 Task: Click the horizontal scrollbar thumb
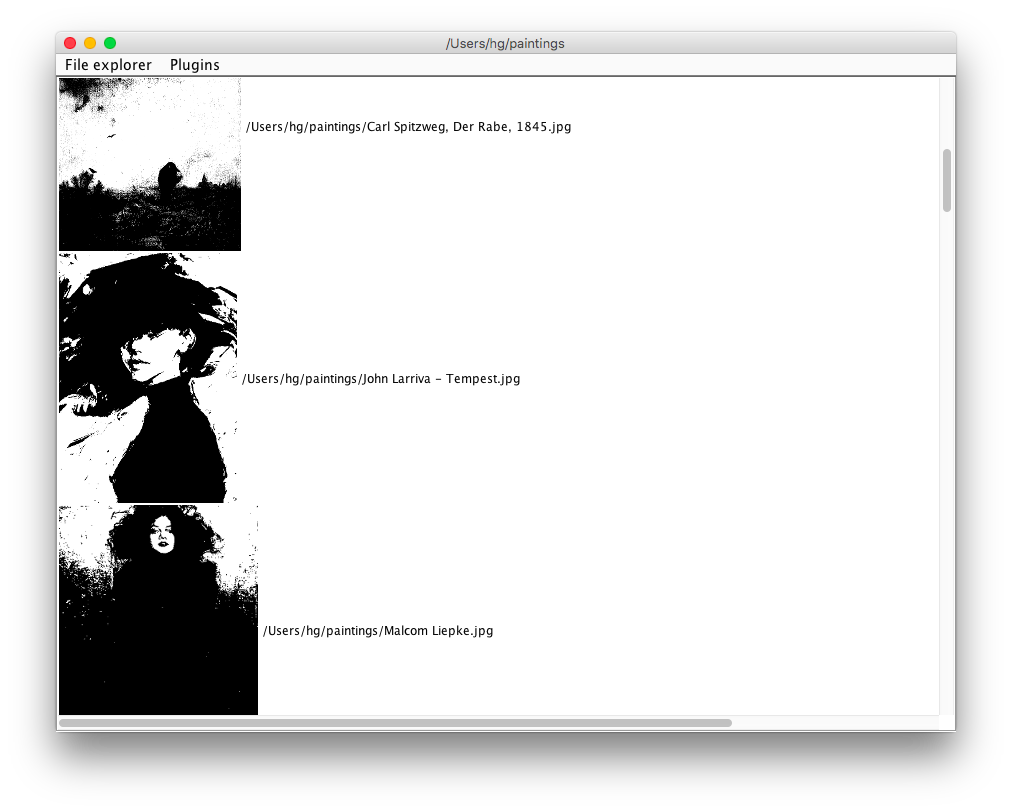point(396,723)
